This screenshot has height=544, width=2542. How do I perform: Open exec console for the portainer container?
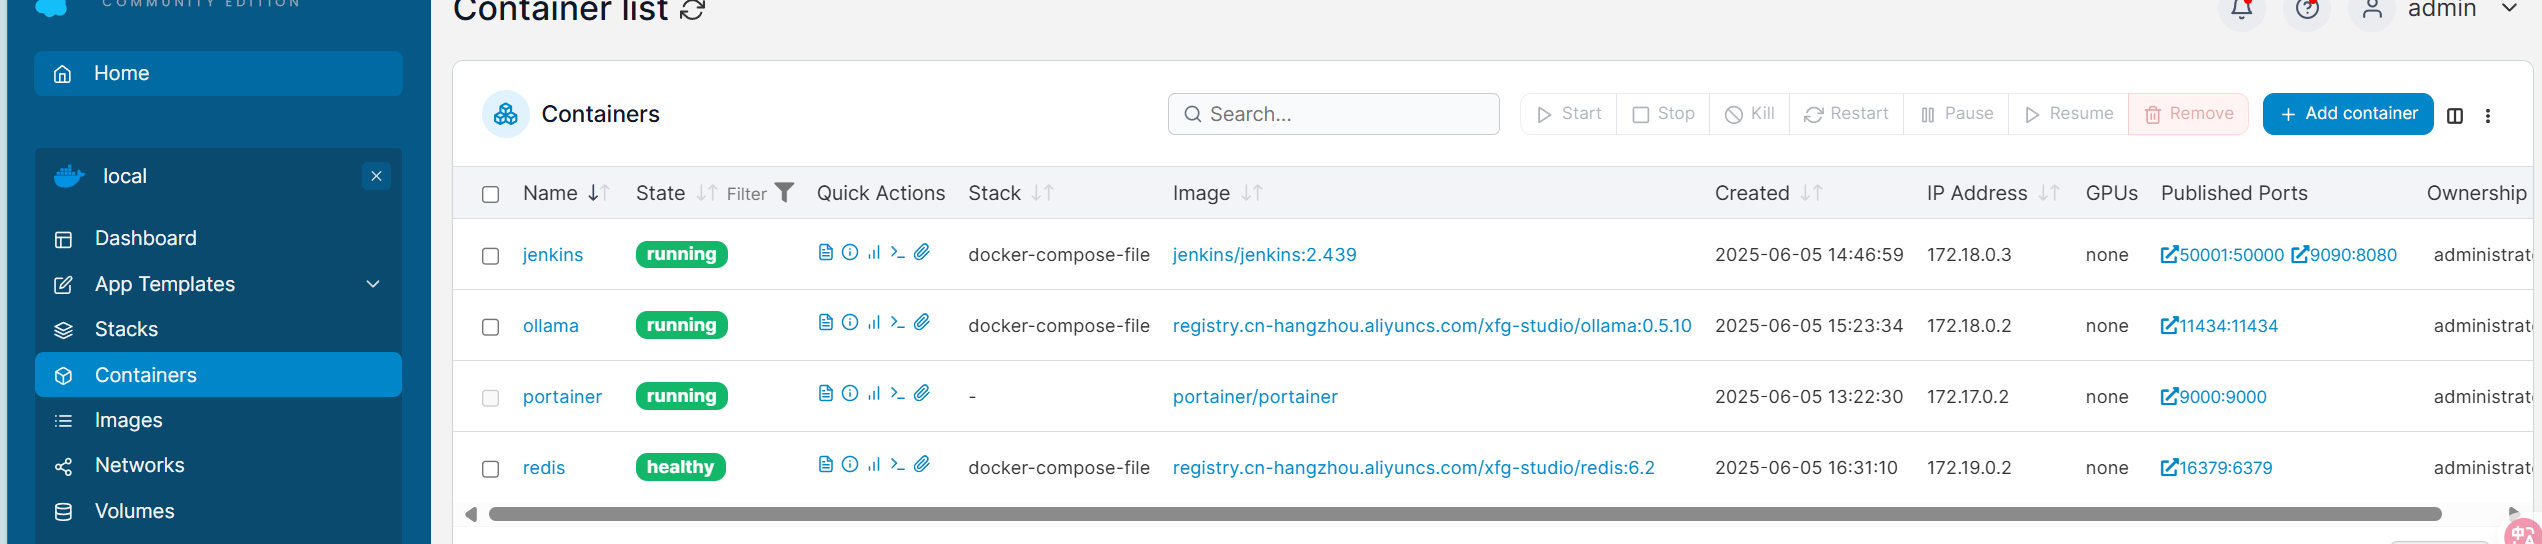pos(897,393)
